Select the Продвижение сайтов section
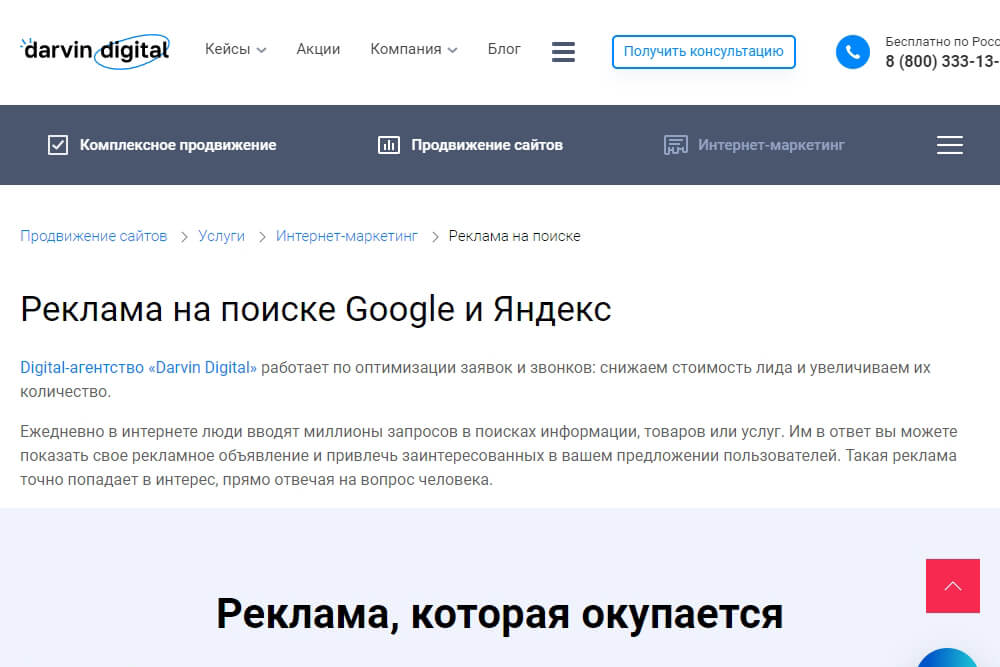The height and width of the screenshot is (667, 1000). tap(487, 145)
